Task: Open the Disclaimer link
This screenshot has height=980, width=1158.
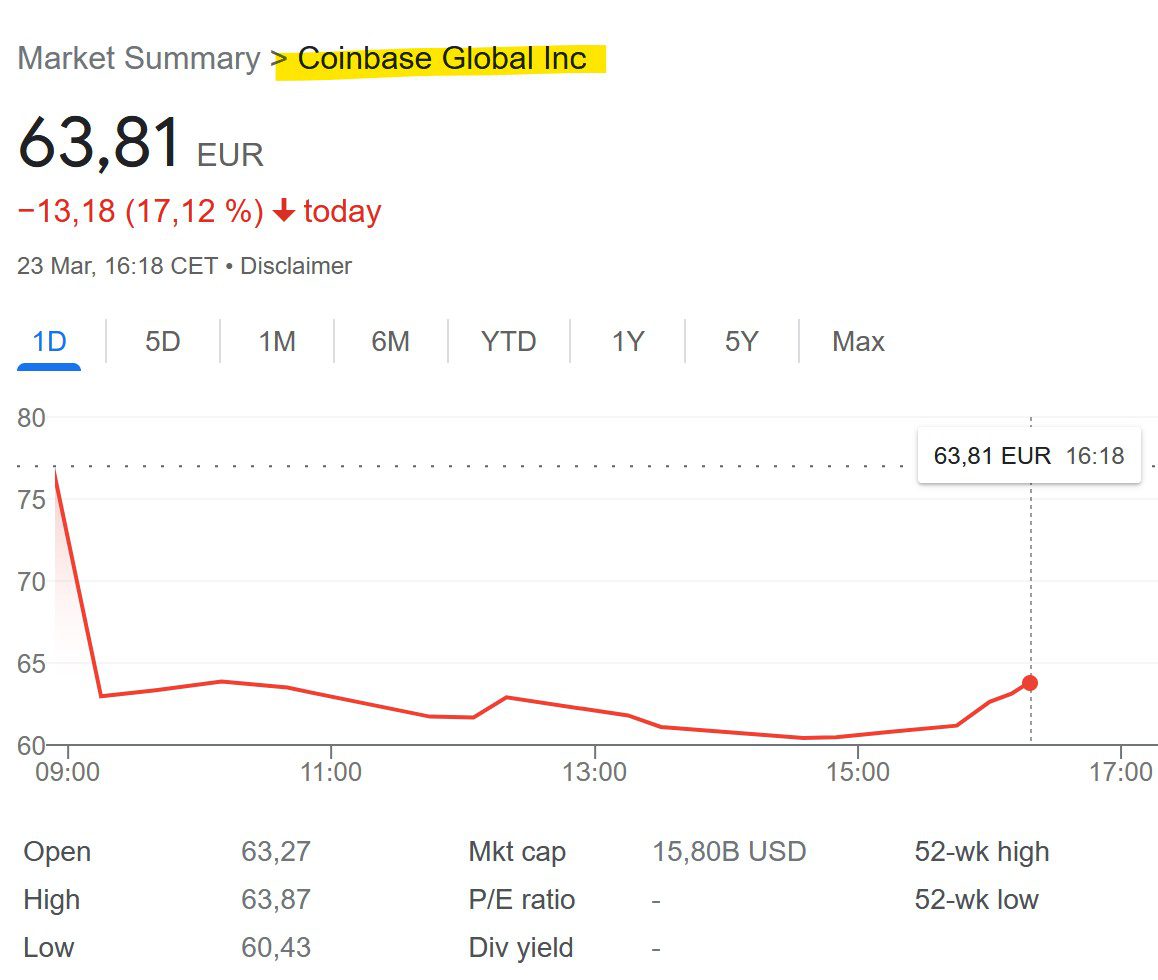Action: [296, 266]
